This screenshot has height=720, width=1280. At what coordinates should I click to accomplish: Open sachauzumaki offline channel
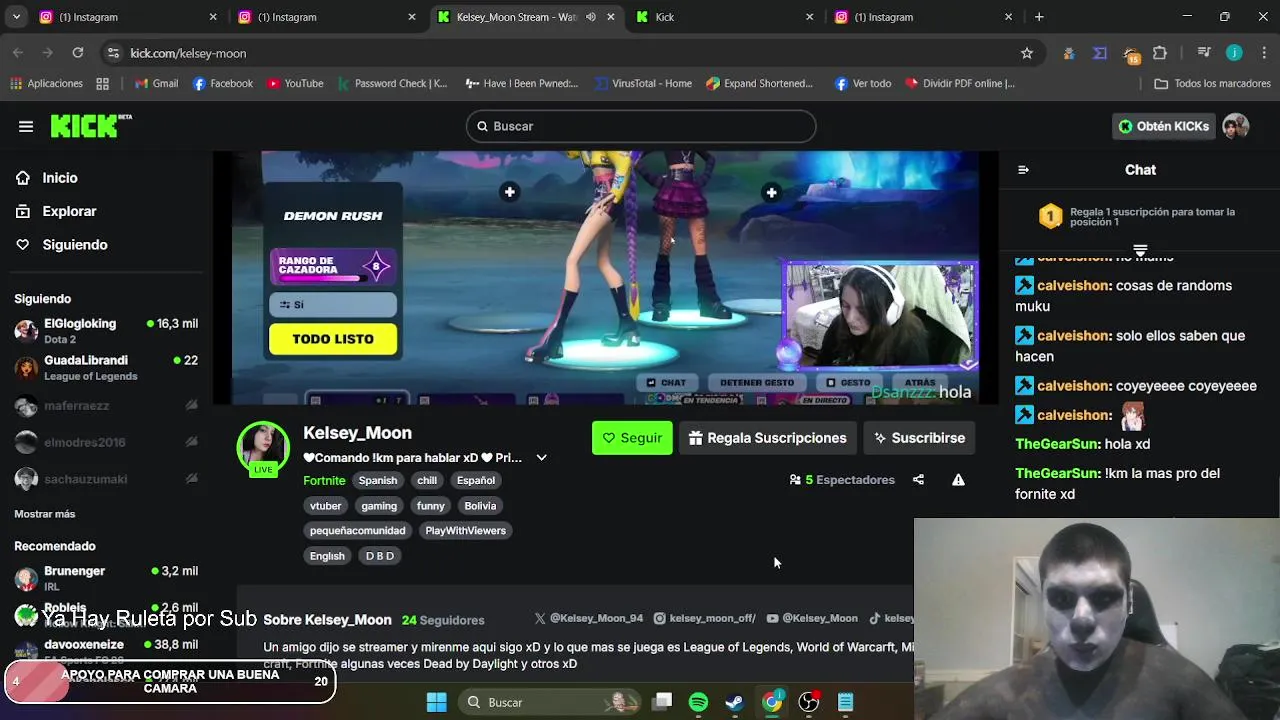click(105, 479)
